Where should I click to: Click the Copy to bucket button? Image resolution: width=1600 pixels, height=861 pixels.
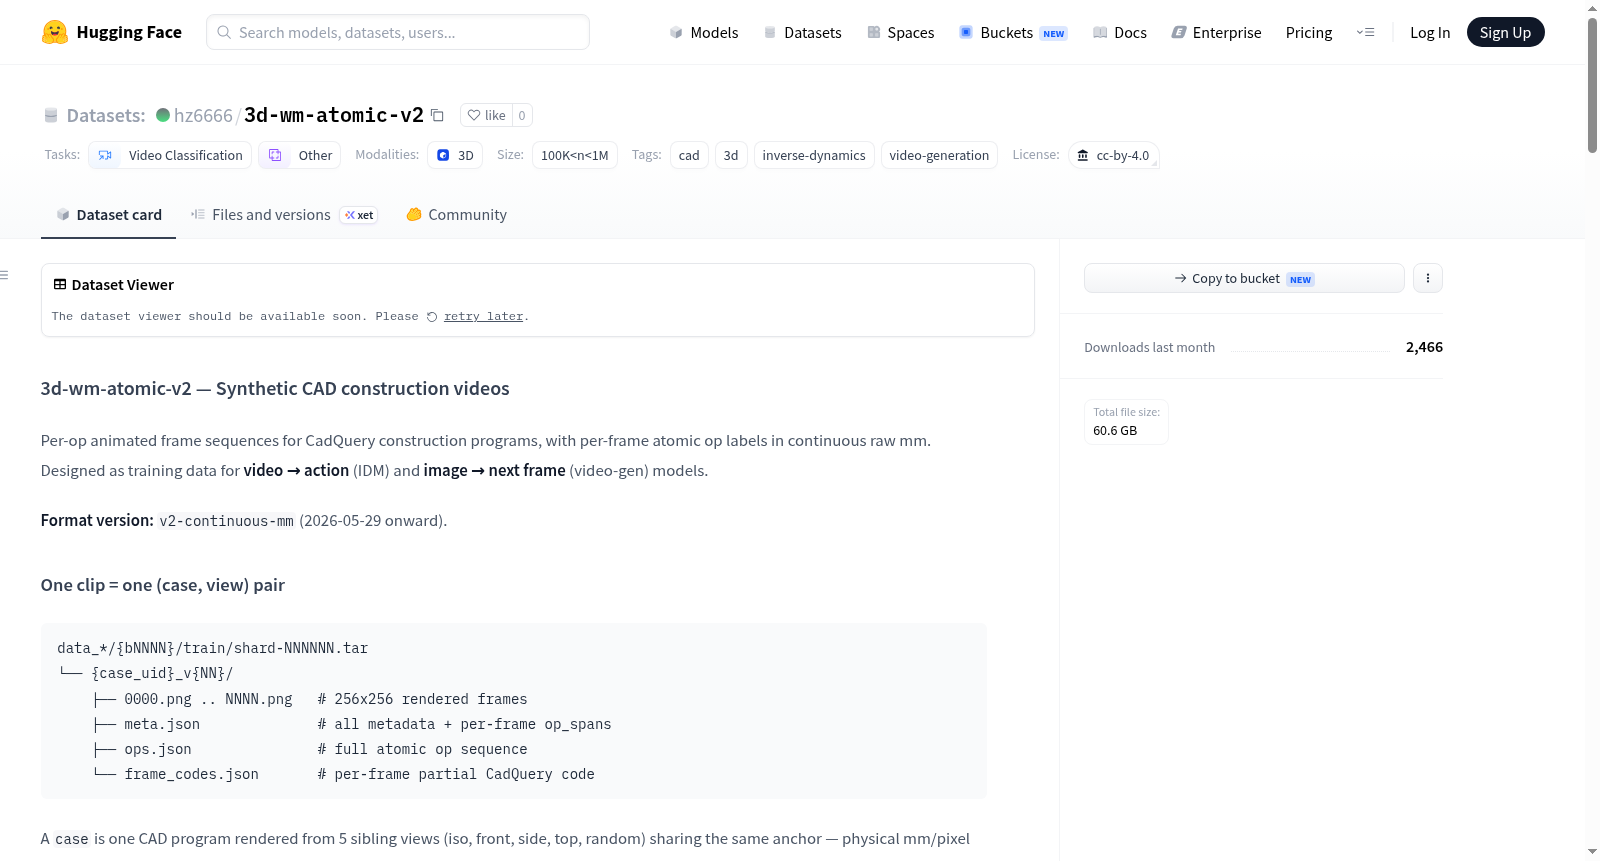tap(1244, 278)
